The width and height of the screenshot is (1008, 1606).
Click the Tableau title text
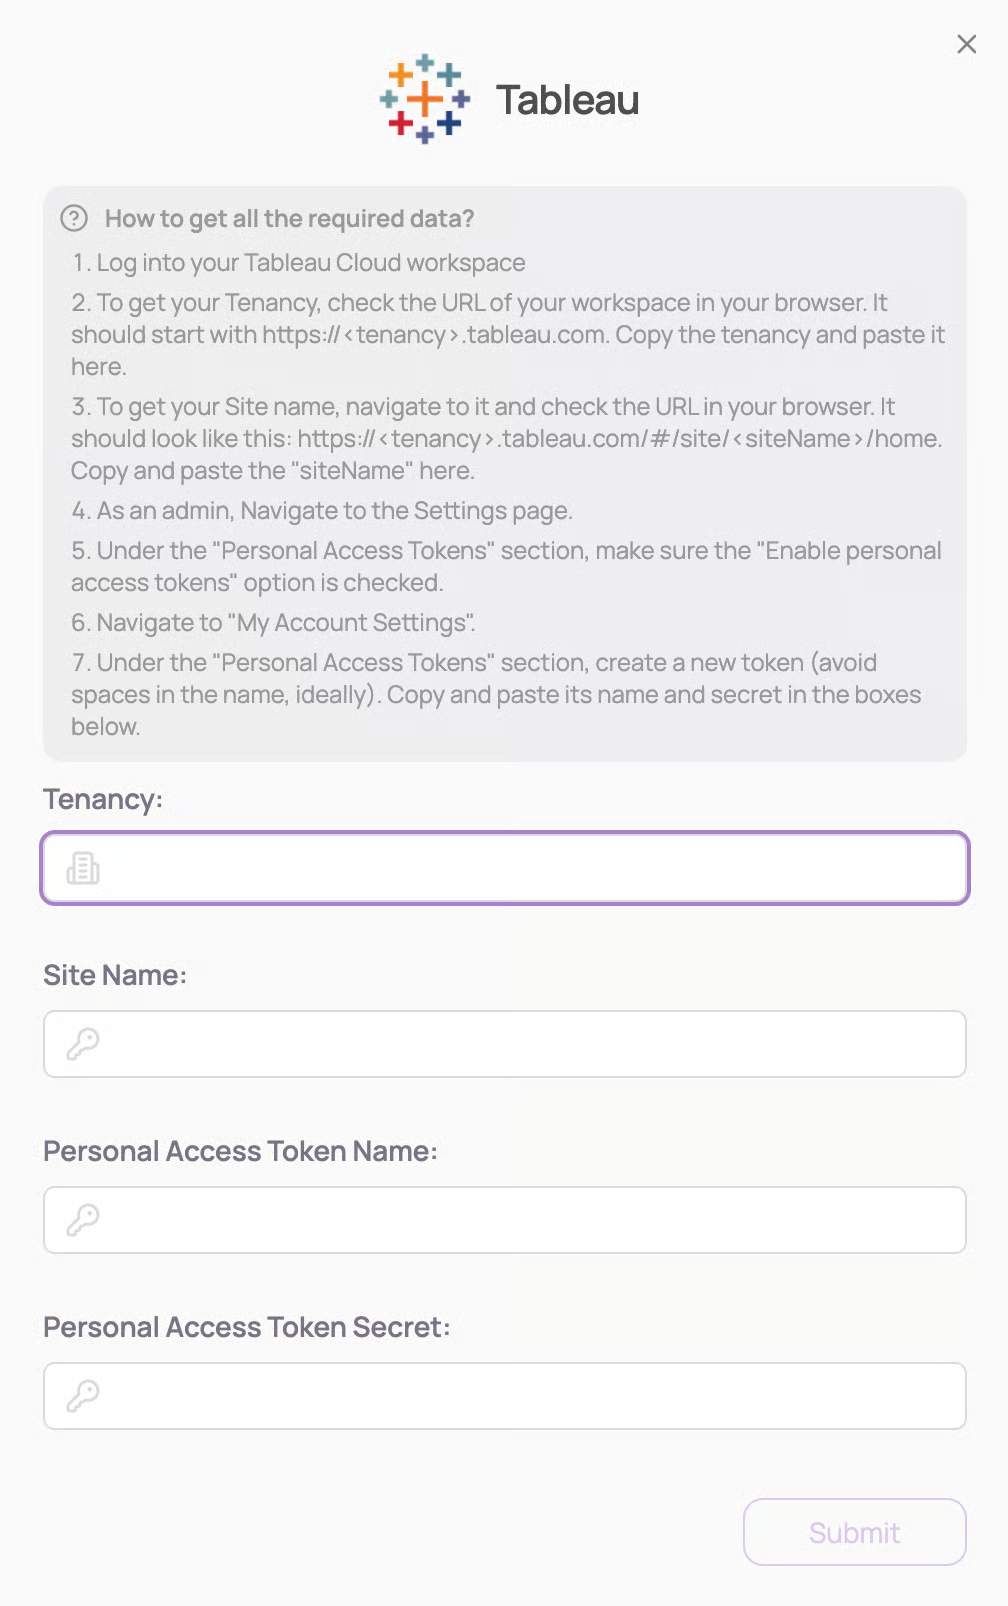pyautogui.click(x=567, y=100)
